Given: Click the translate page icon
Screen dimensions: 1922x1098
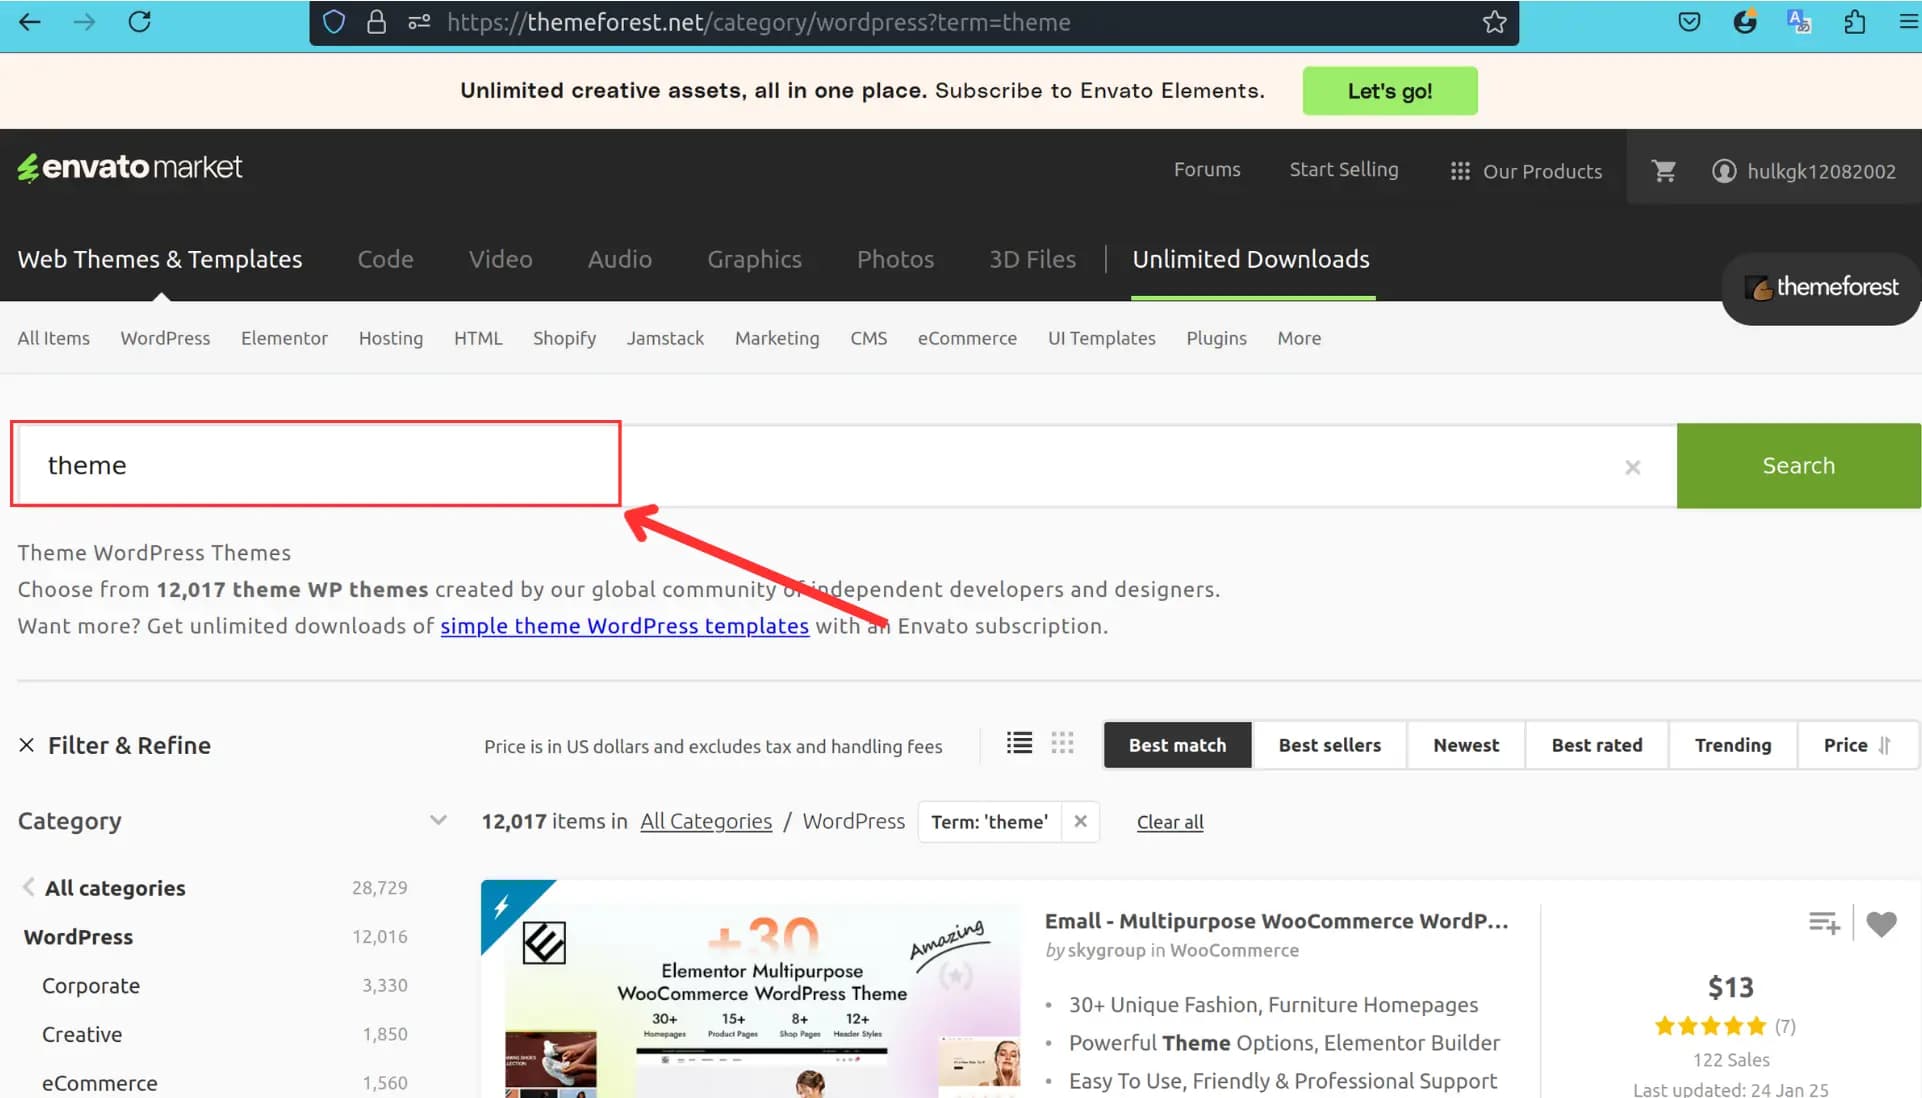Looking at the screenshot, I should coord(1799,22).
